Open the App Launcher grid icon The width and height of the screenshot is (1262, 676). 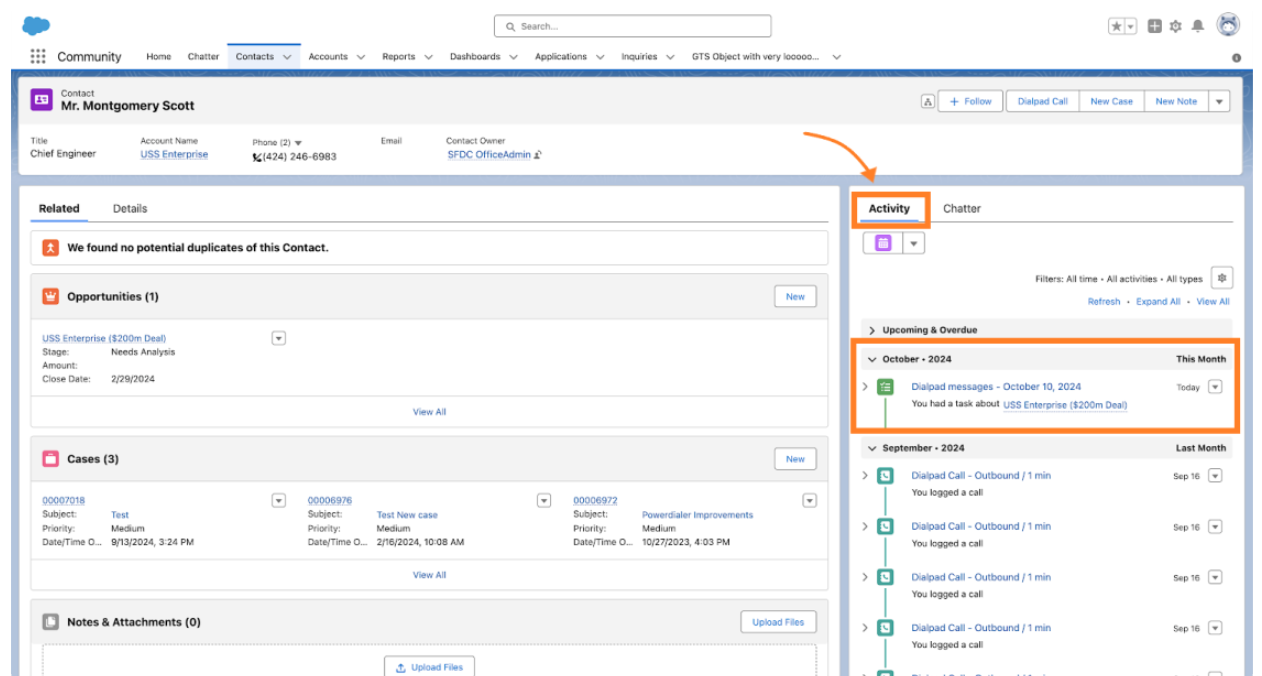(38, 56)
